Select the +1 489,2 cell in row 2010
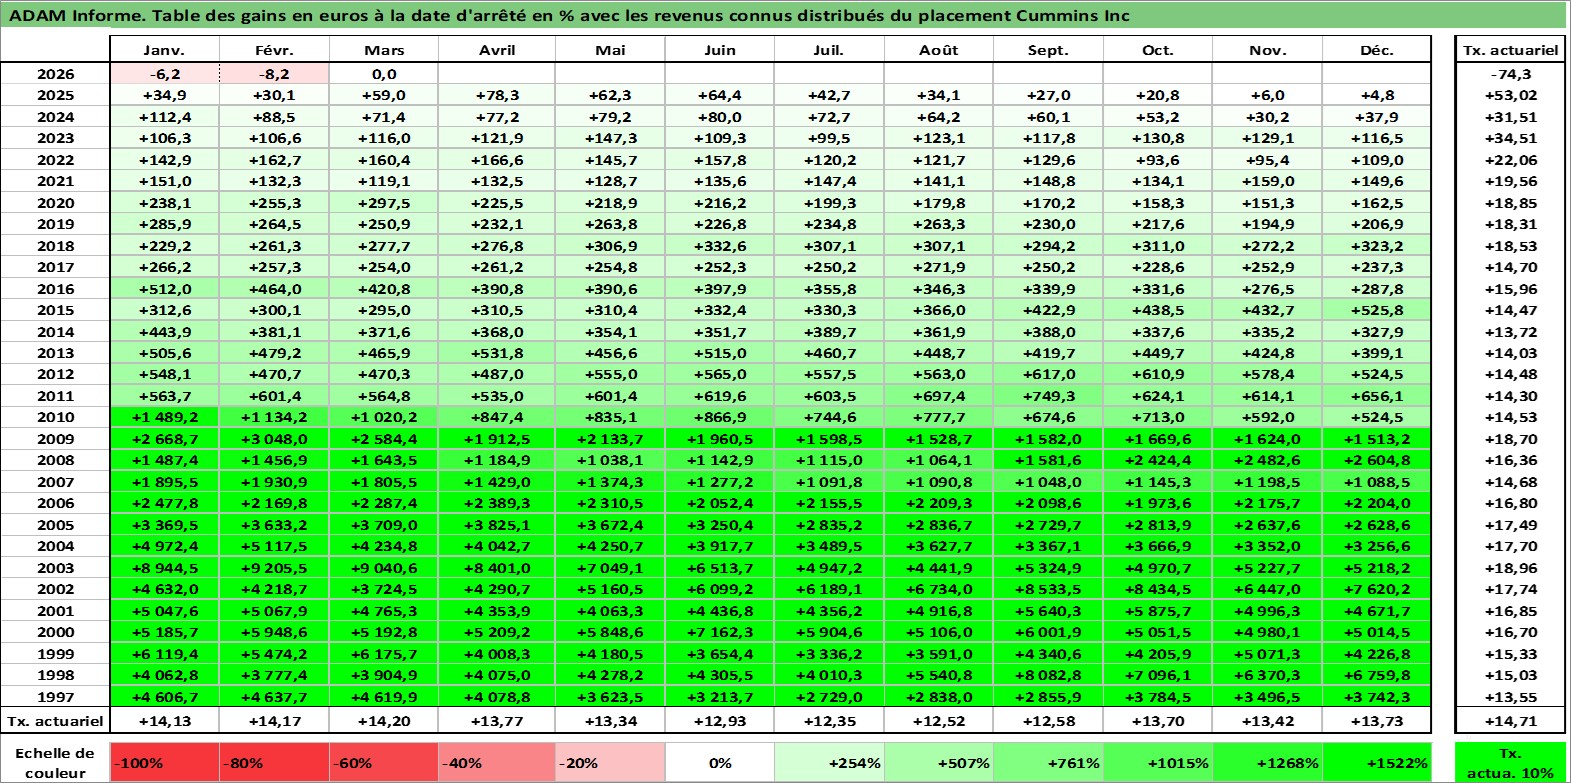The height and width of the screenshot is (783, 1571). pos(164,417)
